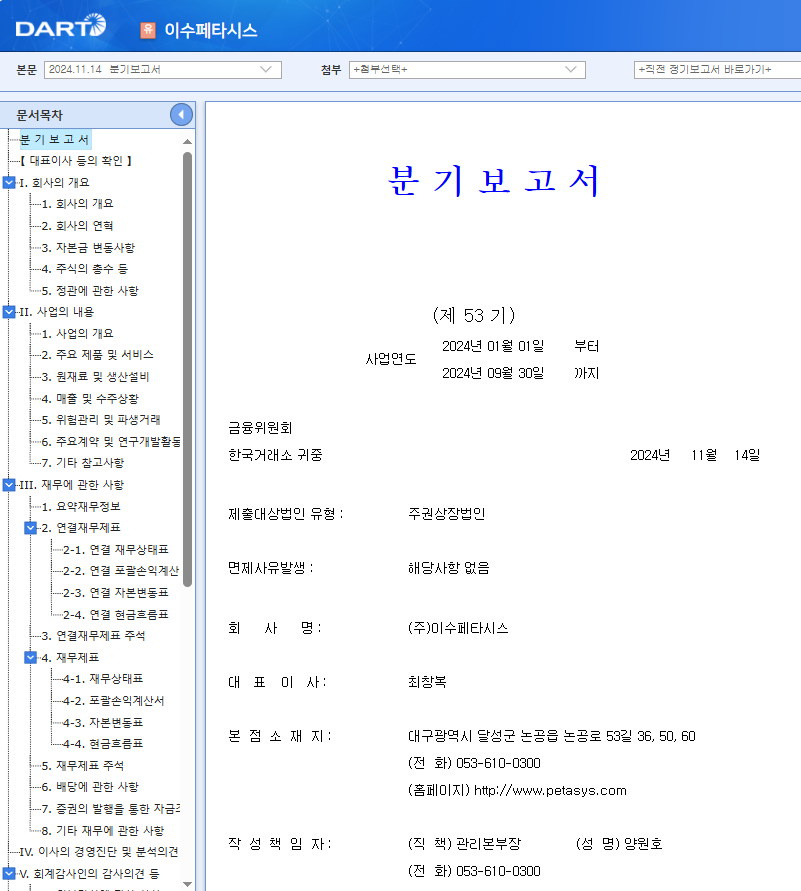Collapse the 문서목차 panel with the arrow icon
The image size is (801, 891).
[181, 114]
